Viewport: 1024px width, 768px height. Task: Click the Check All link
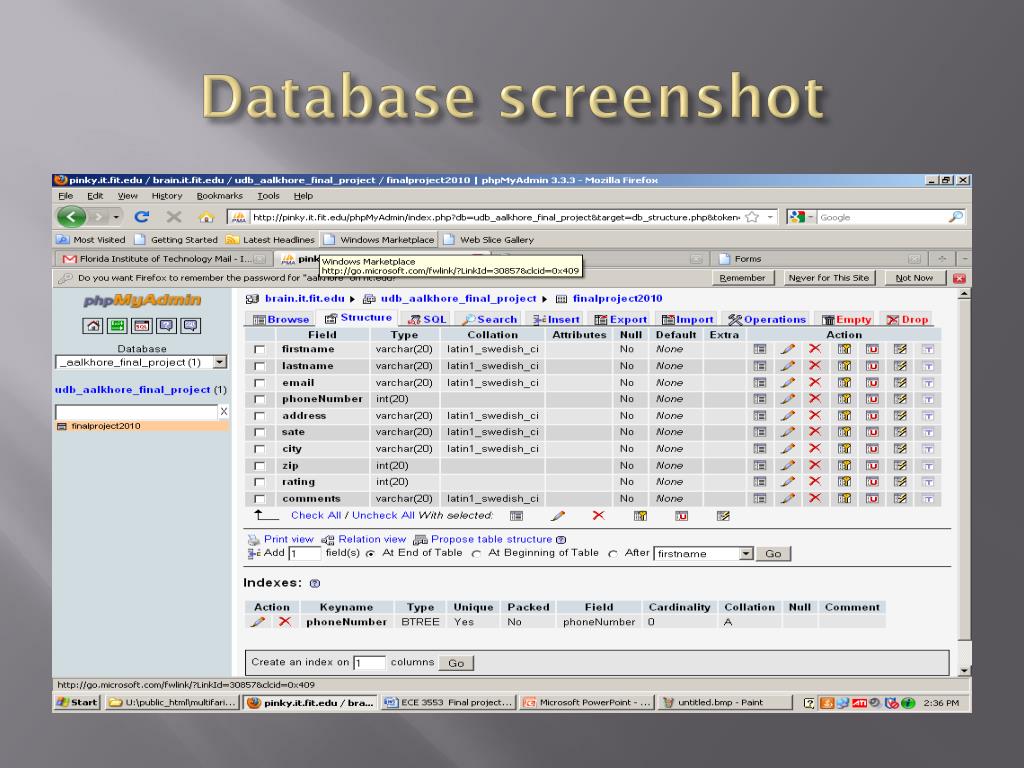315,516
